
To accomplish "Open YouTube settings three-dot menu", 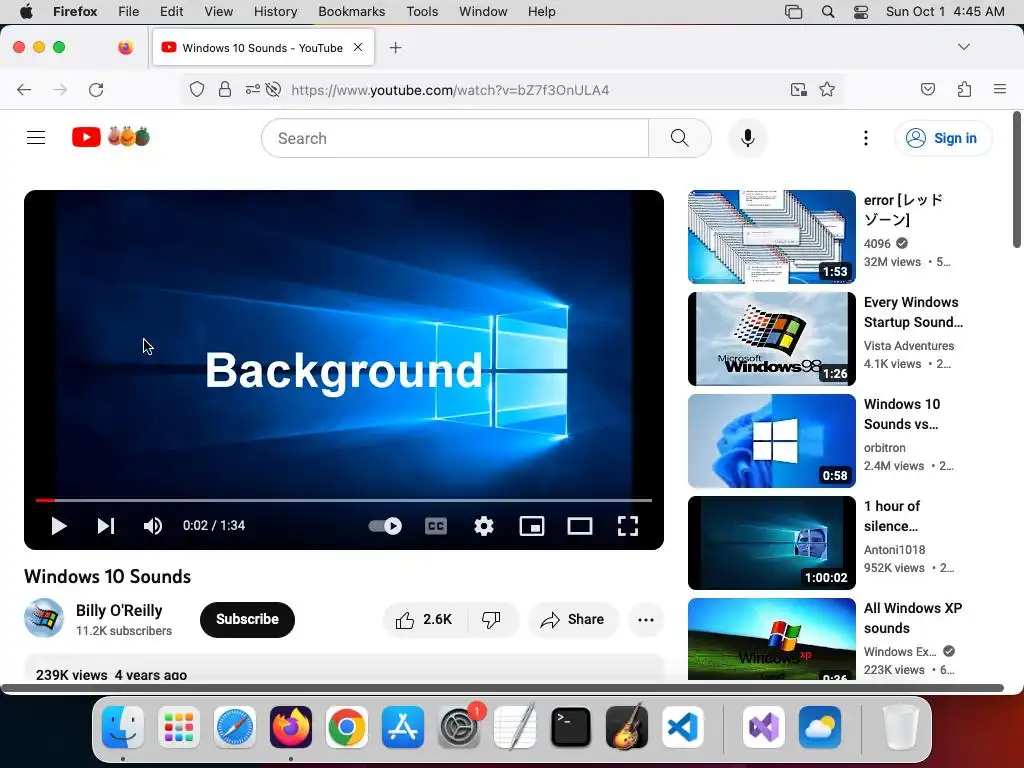I will [x=866, y=138].
